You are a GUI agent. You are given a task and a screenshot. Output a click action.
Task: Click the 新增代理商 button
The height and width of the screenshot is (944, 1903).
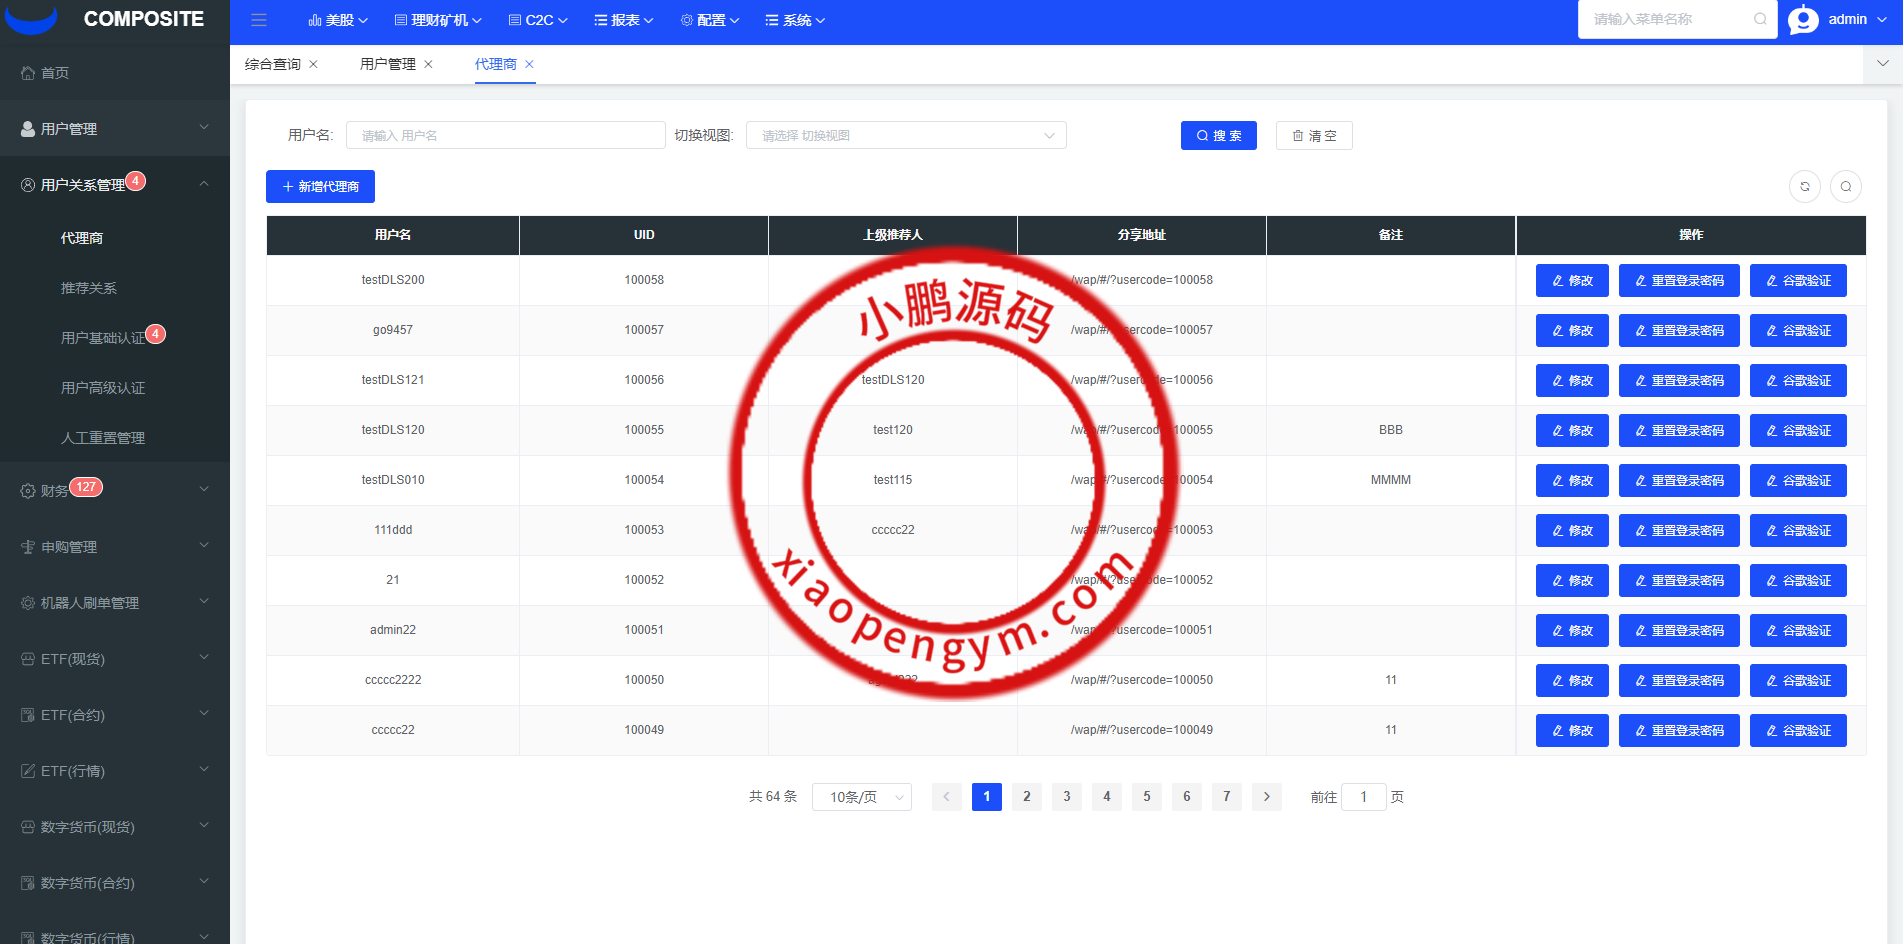(x=320, y=187)
